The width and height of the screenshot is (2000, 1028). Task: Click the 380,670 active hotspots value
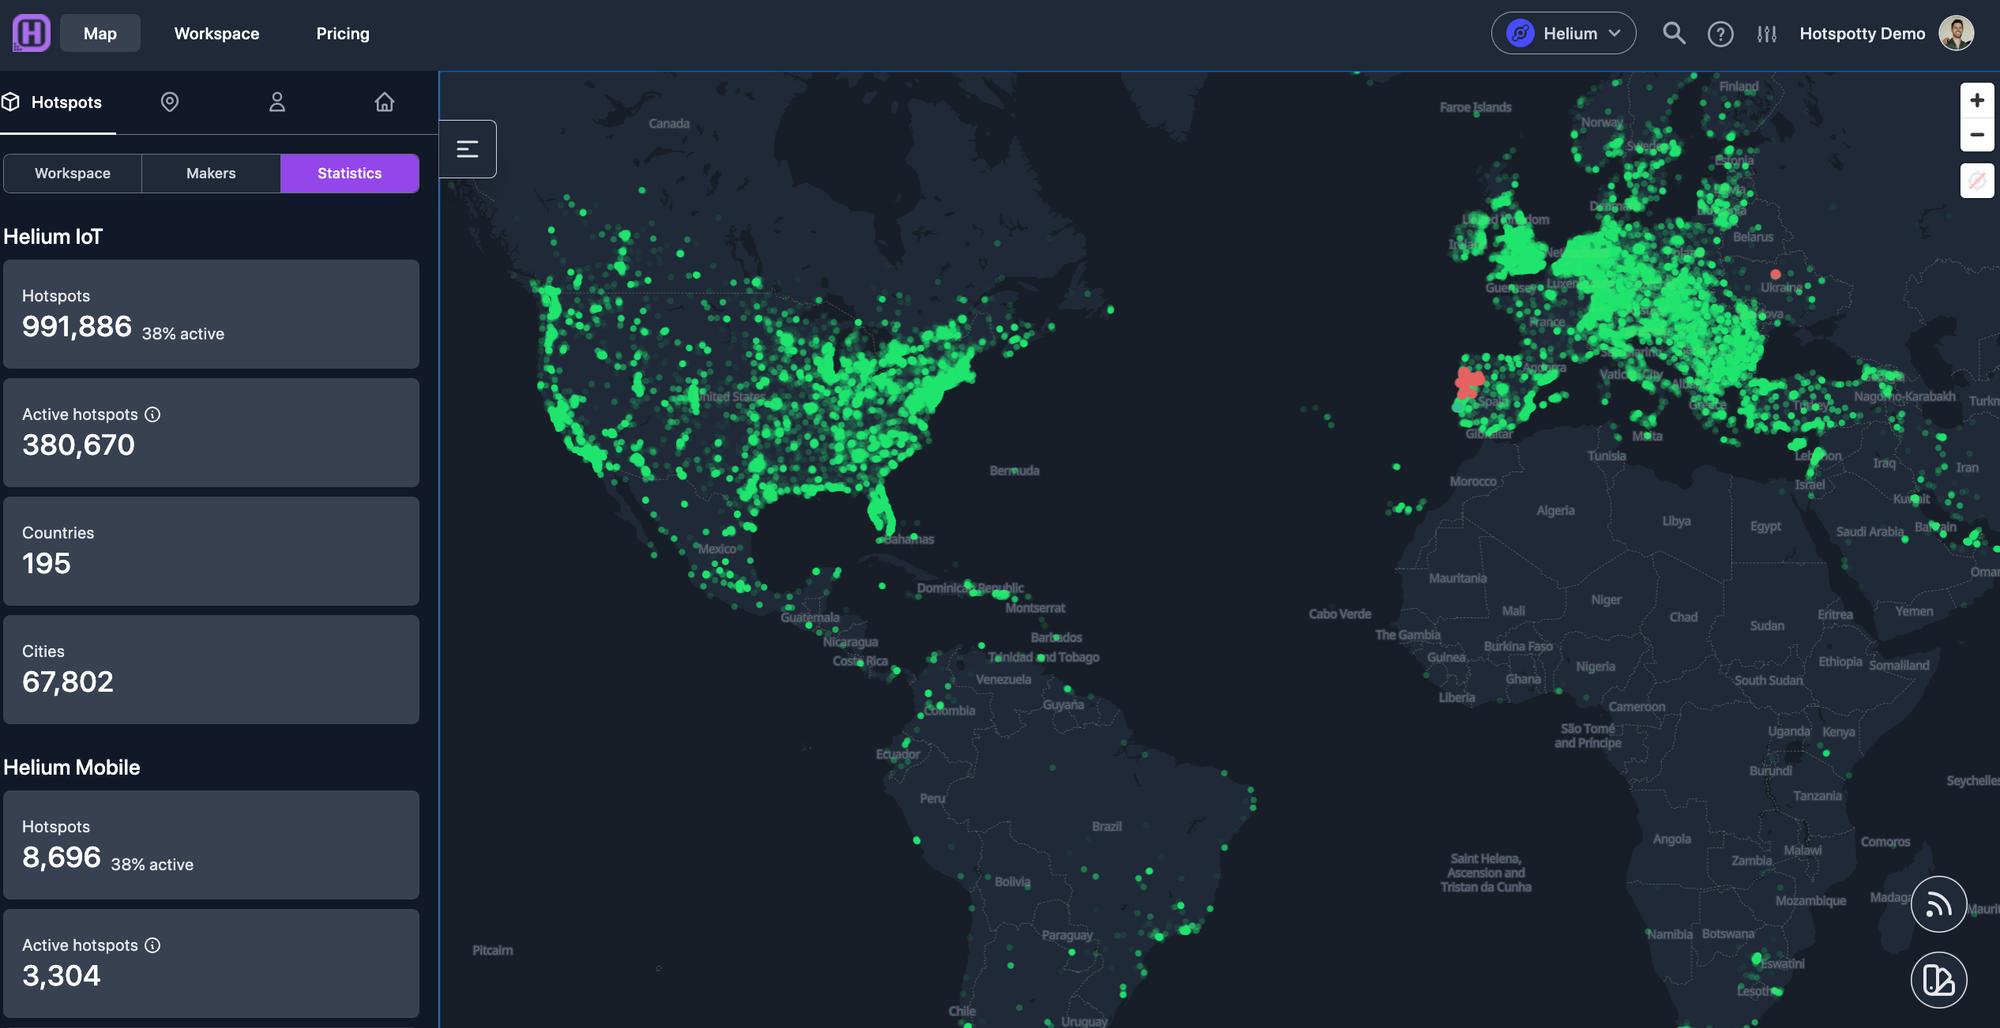pyautogui.click(x=78, y=445)
